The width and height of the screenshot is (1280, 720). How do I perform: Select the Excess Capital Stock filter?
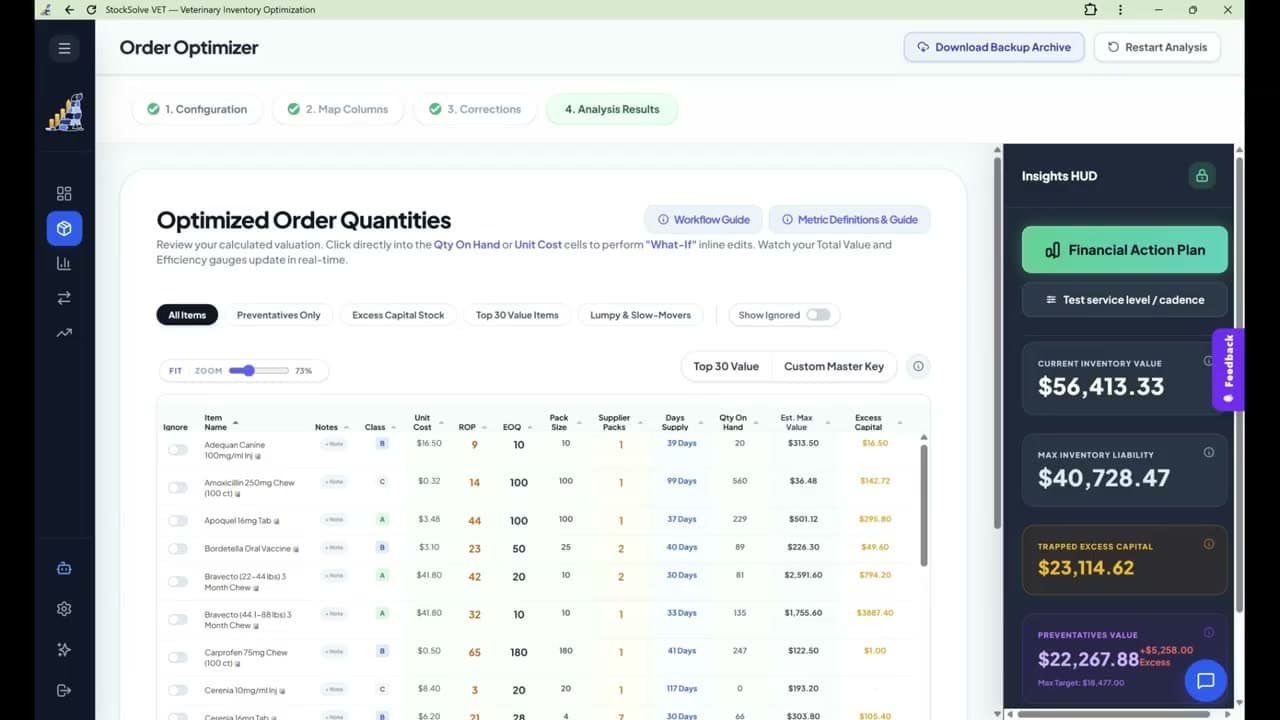[398, 315]
